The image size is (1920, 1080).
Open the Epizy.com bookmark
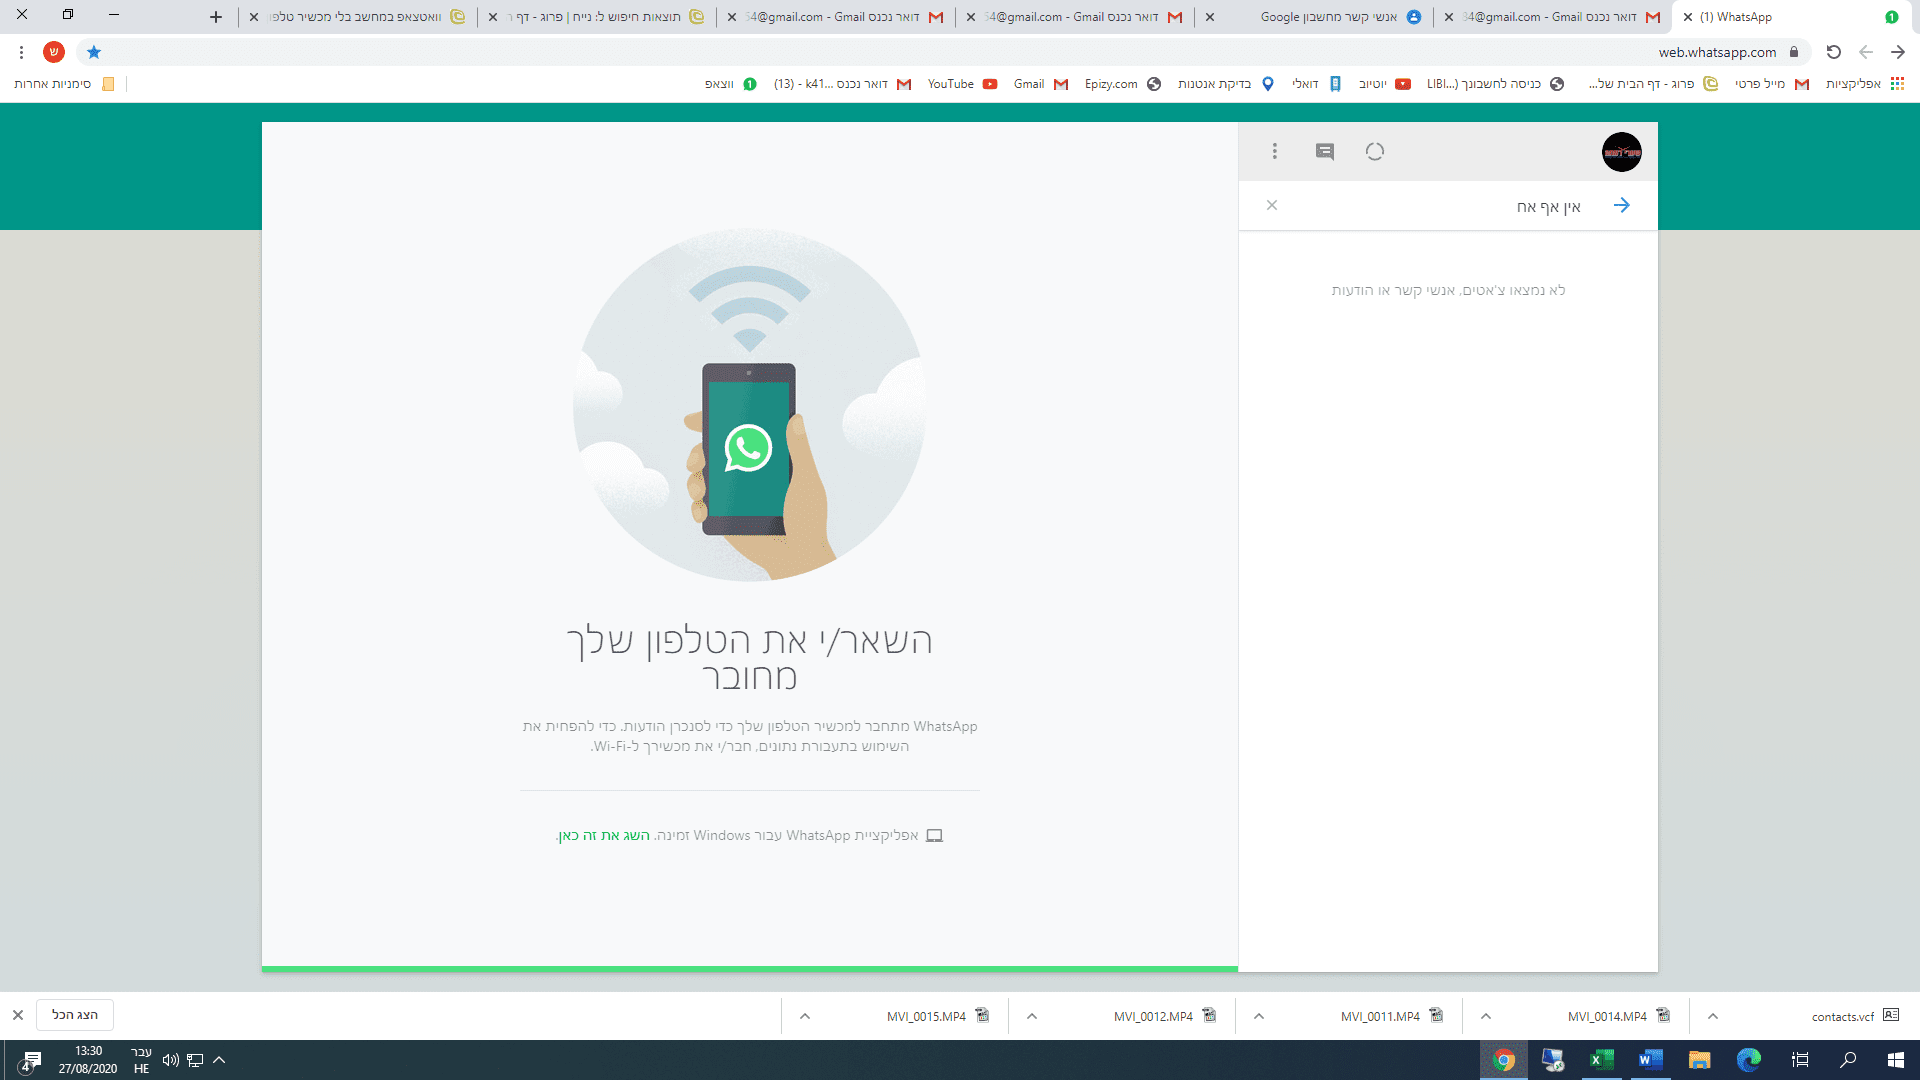coord(1122,84)
